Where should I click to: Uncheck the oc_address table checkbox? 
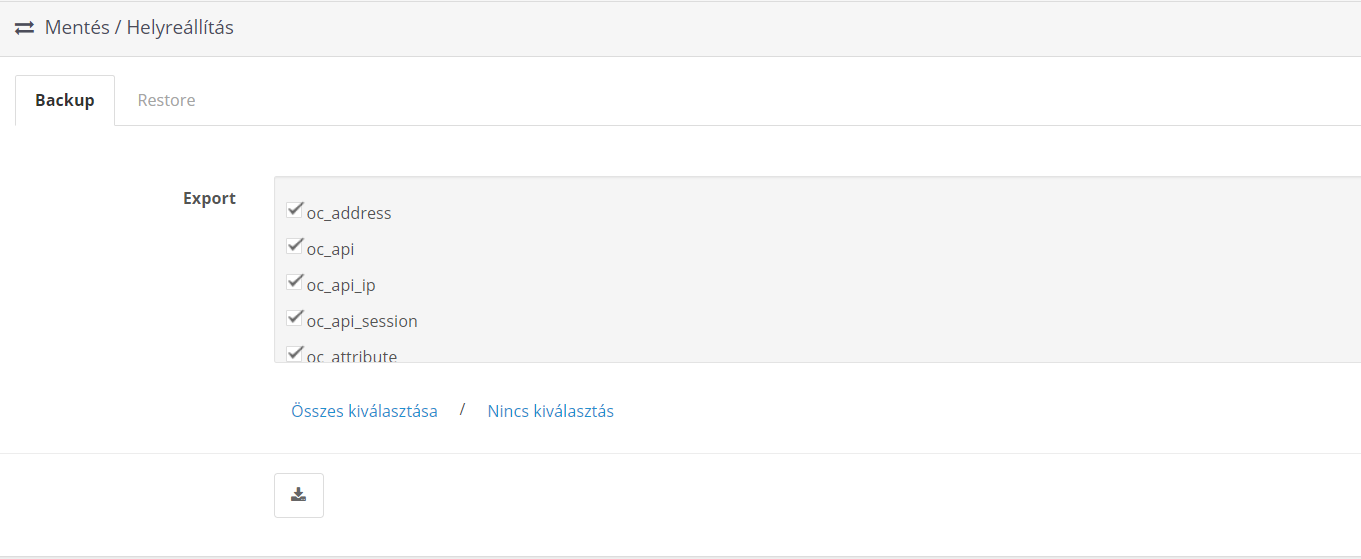click(295, 210)
